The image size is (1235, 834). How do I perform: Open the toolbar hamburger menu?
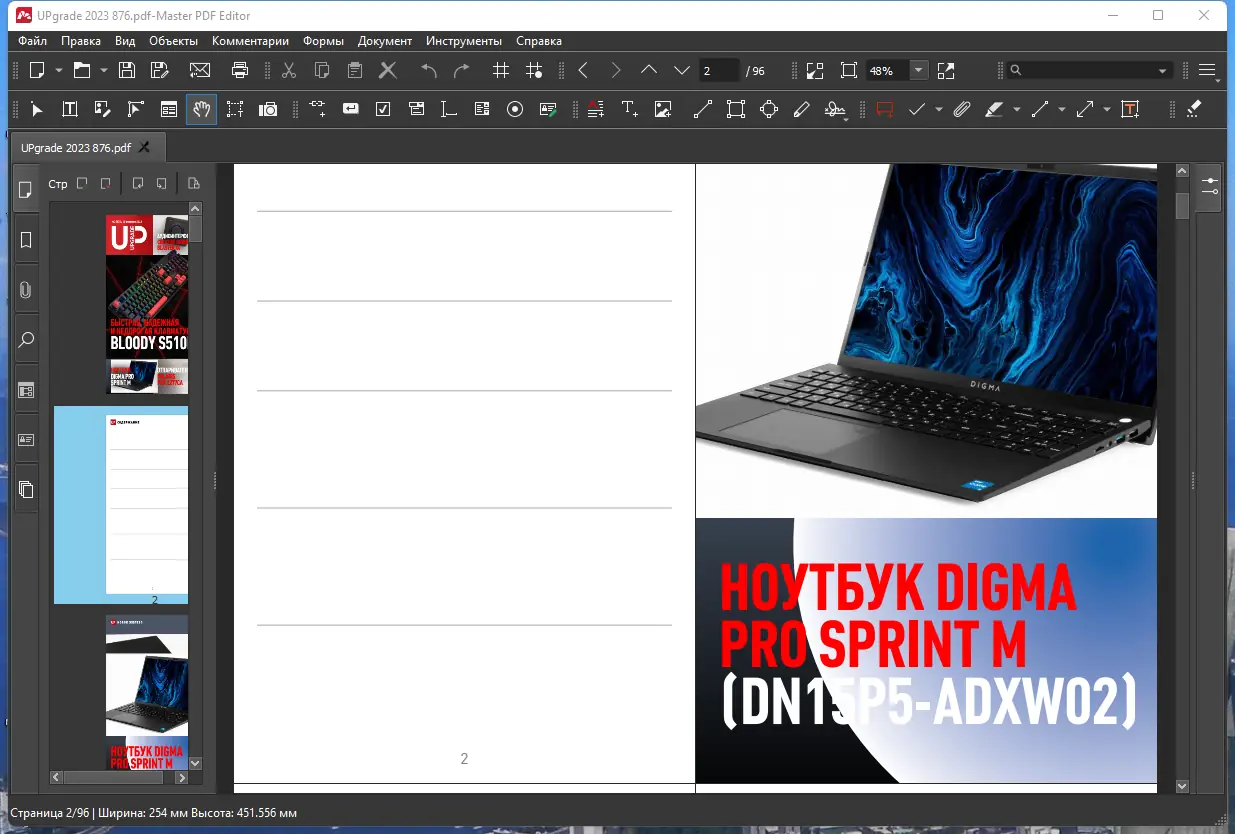click(1208, 70)
